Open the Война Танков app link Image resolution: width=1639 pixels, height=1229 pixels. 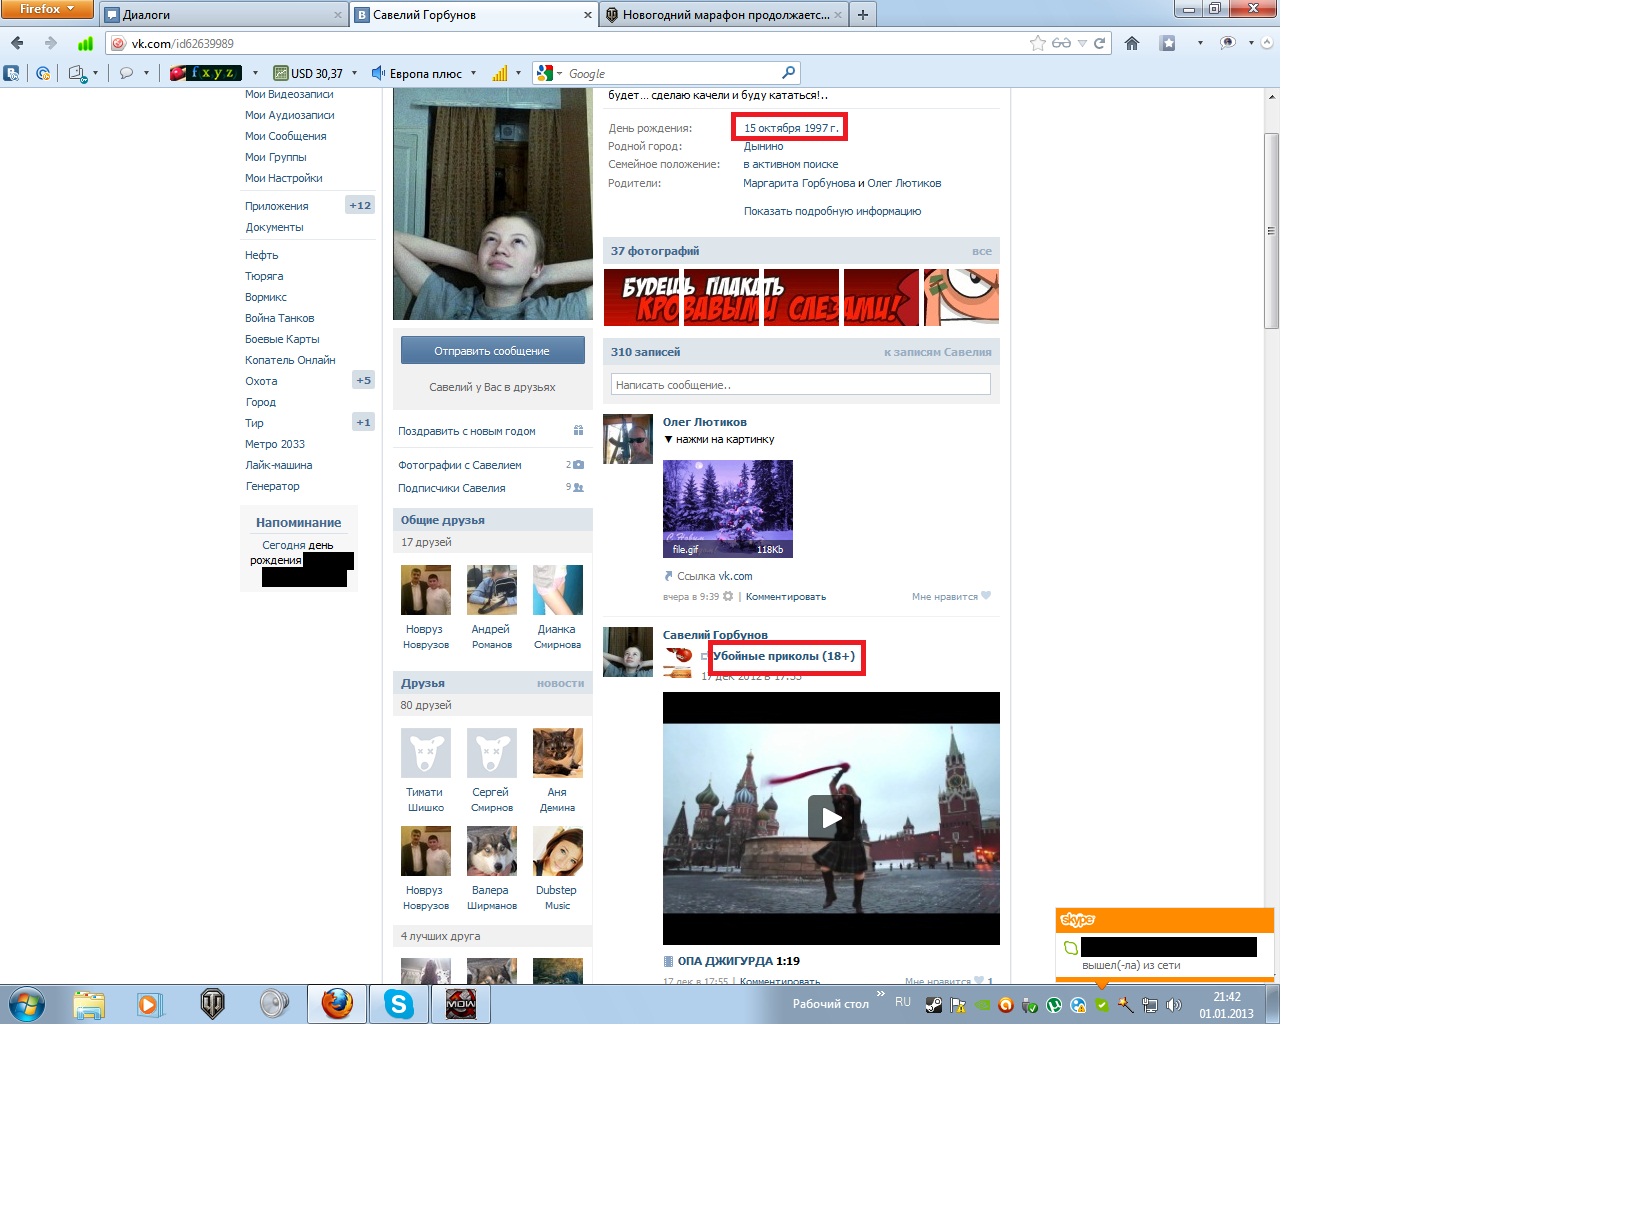coord(279,318)
